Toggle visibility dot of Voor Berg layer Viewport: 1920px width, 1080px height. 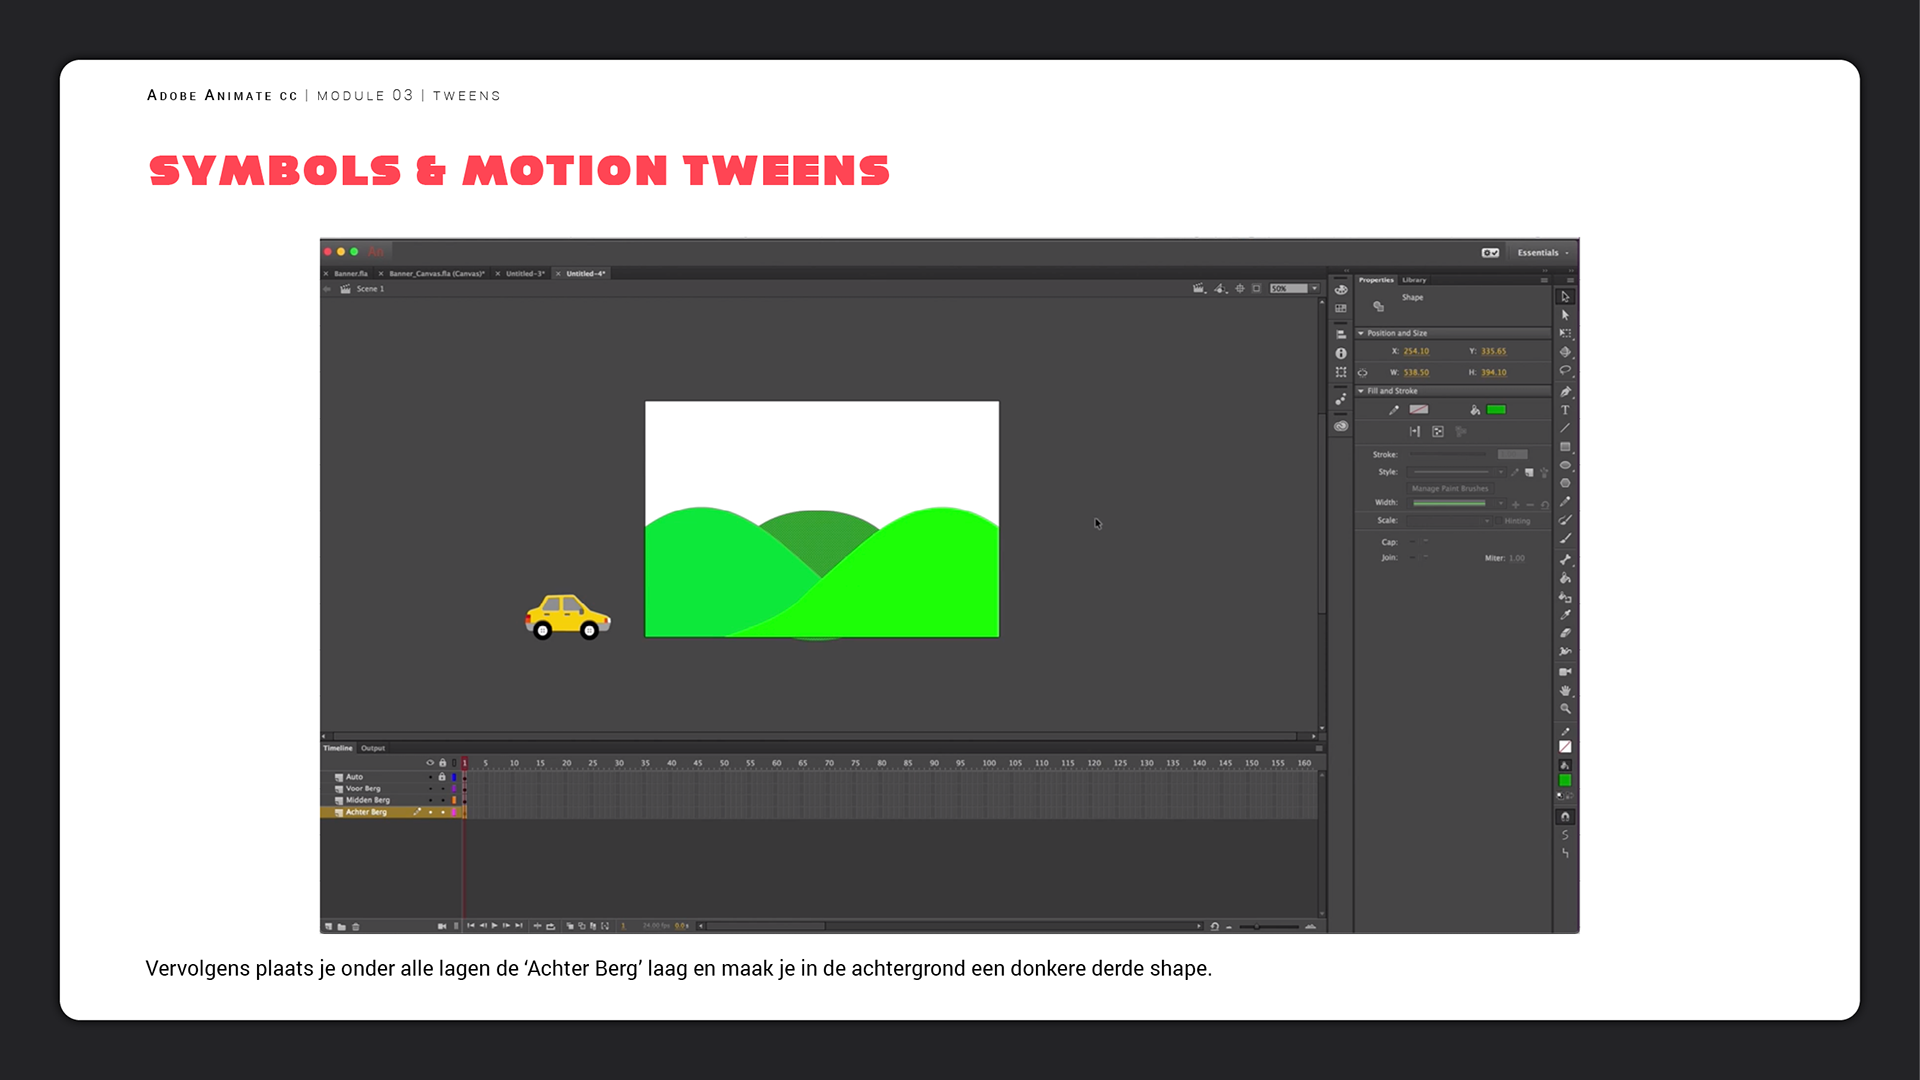(431, 789)
